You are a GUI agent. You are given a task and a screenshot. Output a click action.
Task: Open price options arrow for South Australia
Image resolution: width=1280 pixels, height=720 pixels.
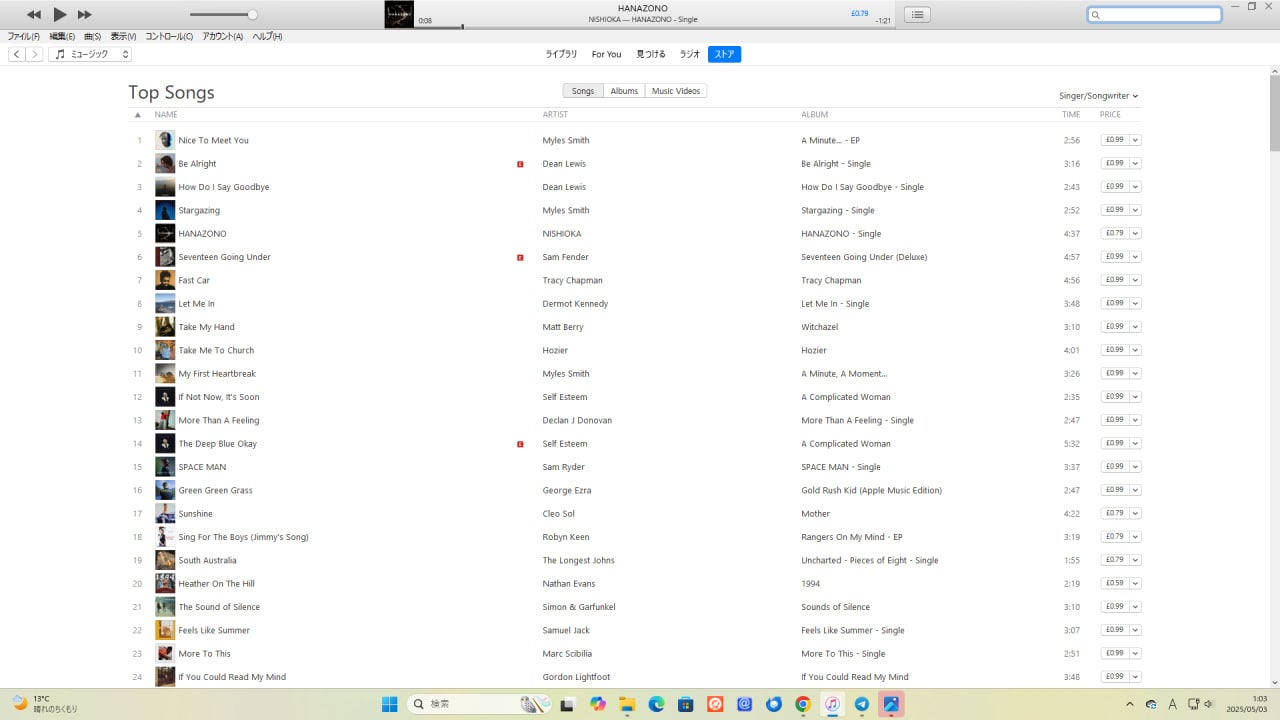coord(1136,560)
